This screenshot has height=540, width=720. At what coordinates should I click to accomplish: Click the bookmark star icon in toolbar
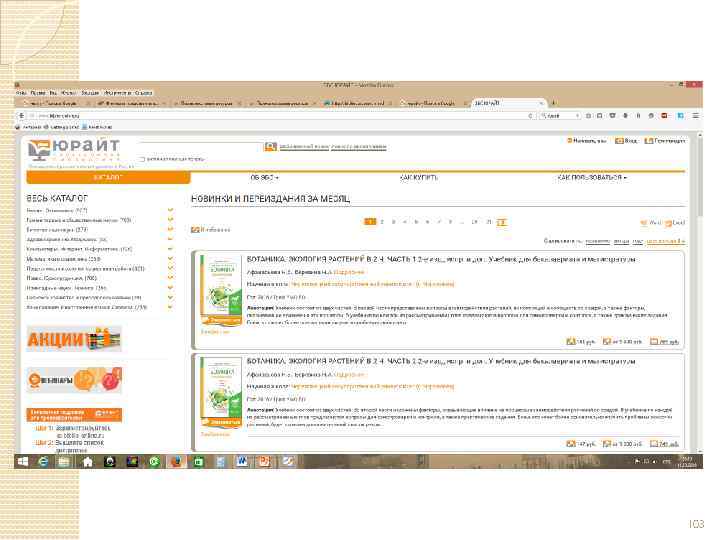point(589,116)
